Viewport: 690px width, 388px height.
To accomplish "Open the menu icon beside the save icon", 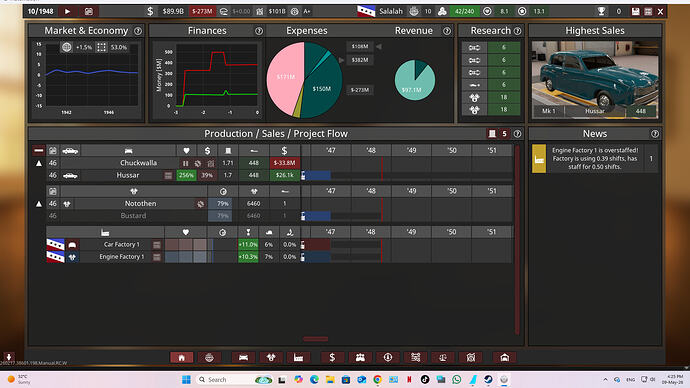I will pyautogui.click(x=648, y=11).
